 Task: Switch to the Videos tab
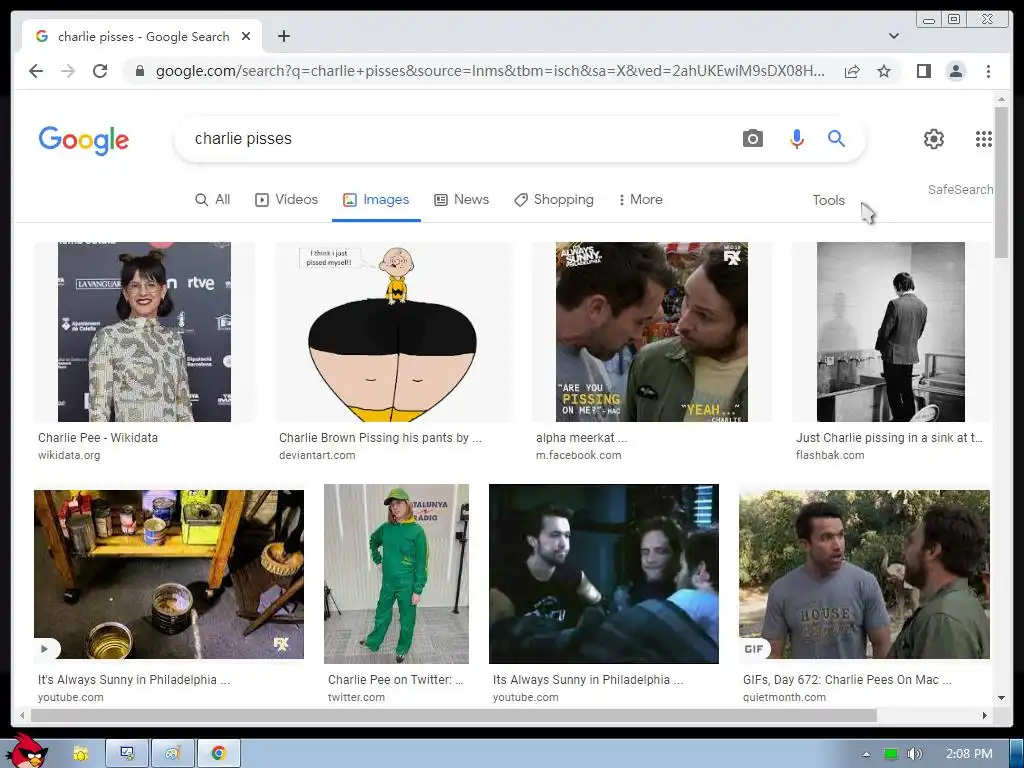pyautogui.click(x=286, y=200)
